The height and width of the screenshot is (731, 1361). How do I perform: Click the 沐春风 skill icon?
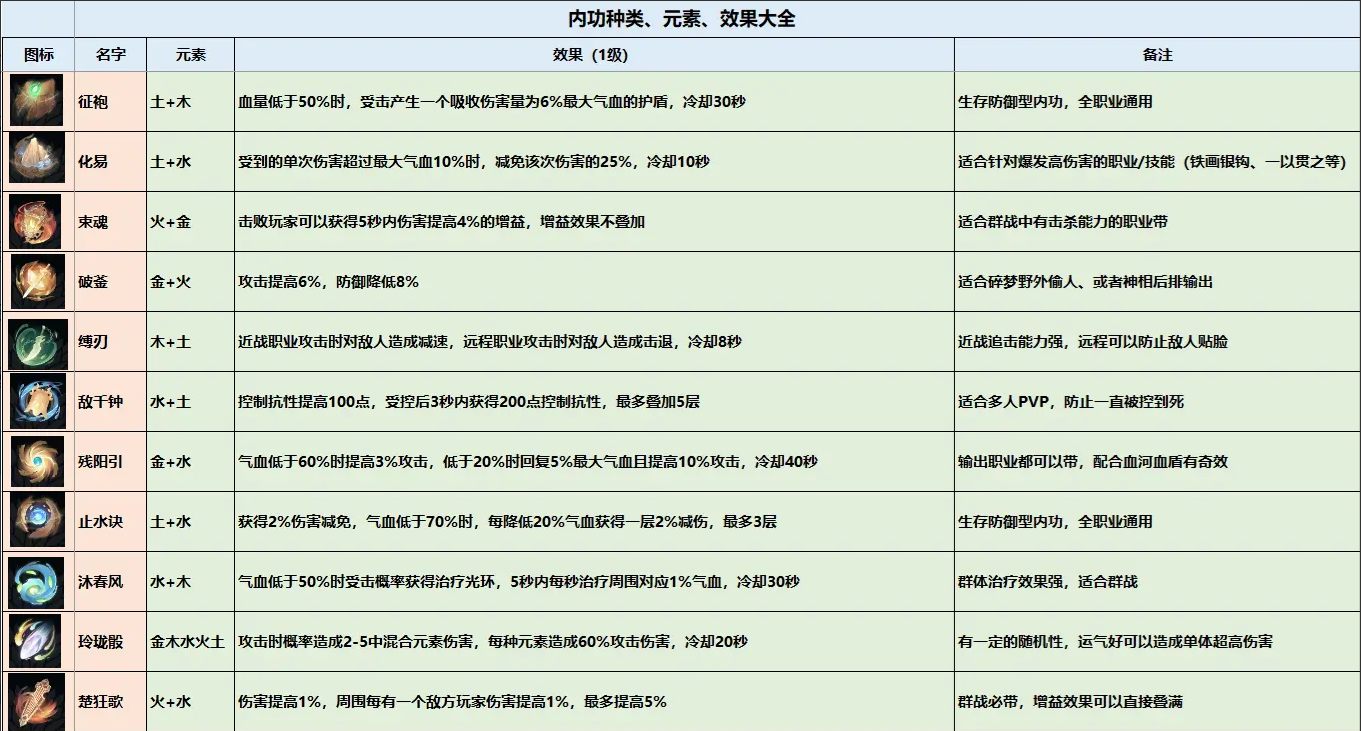[x=37, y=581]
